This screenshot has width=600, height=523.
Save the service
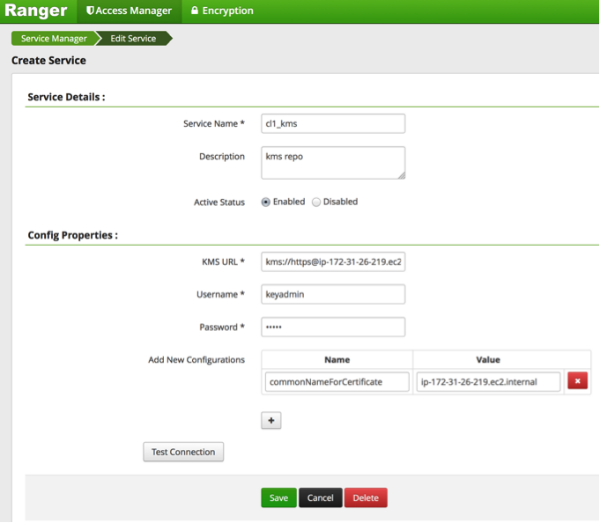pos(278,498)
